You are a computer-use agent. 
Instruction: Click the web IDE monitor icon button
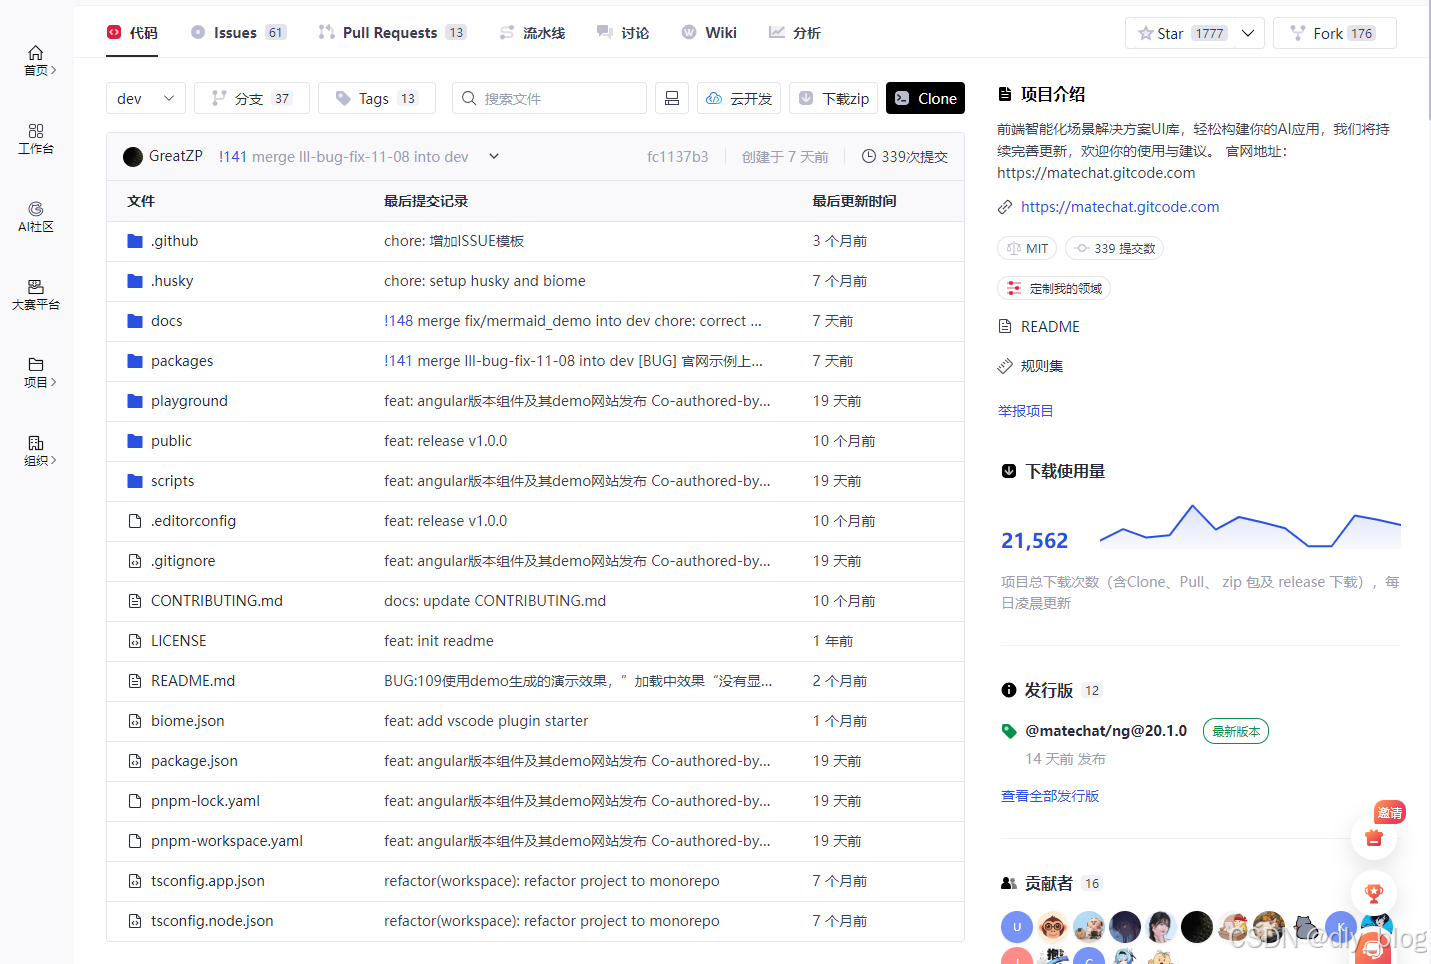(x=672, y=98)
